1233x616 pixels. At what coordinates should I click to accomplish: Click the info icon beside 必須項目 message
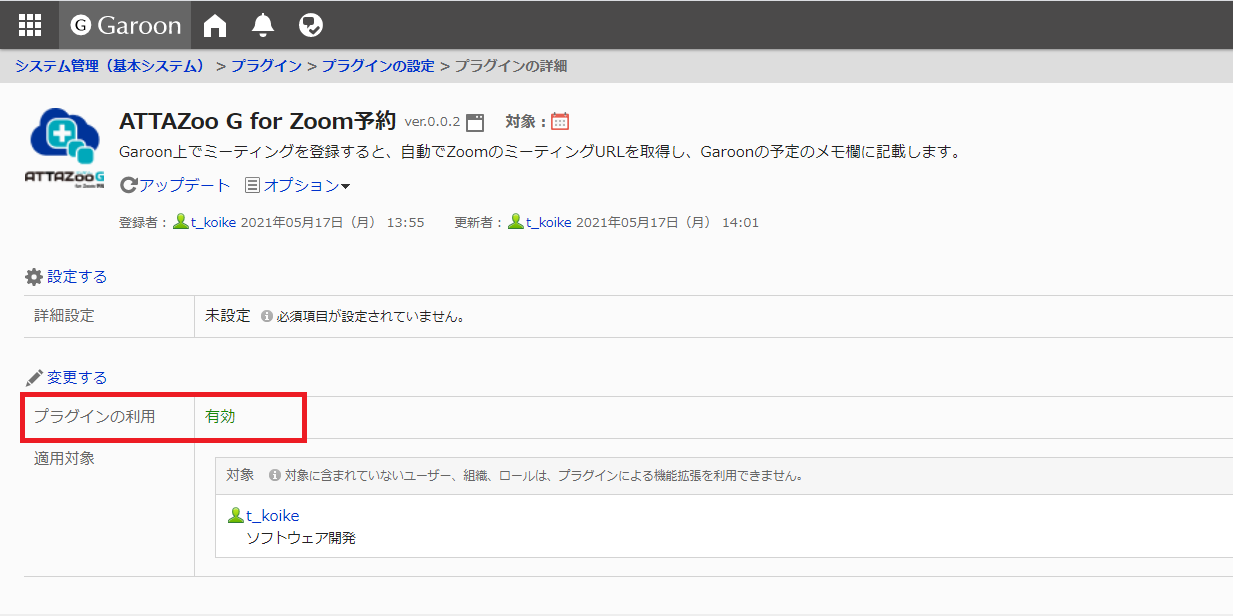(x=267, y=316)
